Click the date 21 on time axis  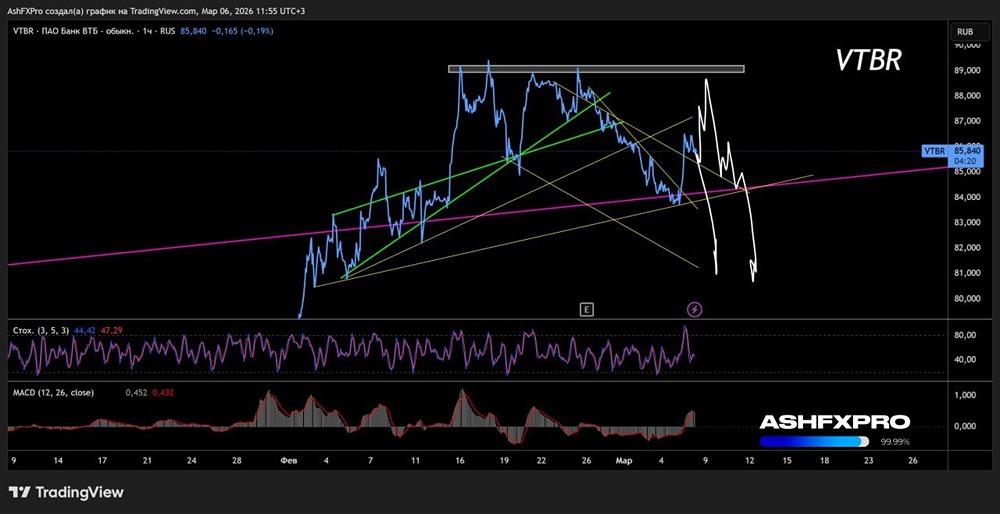(147, 460)
